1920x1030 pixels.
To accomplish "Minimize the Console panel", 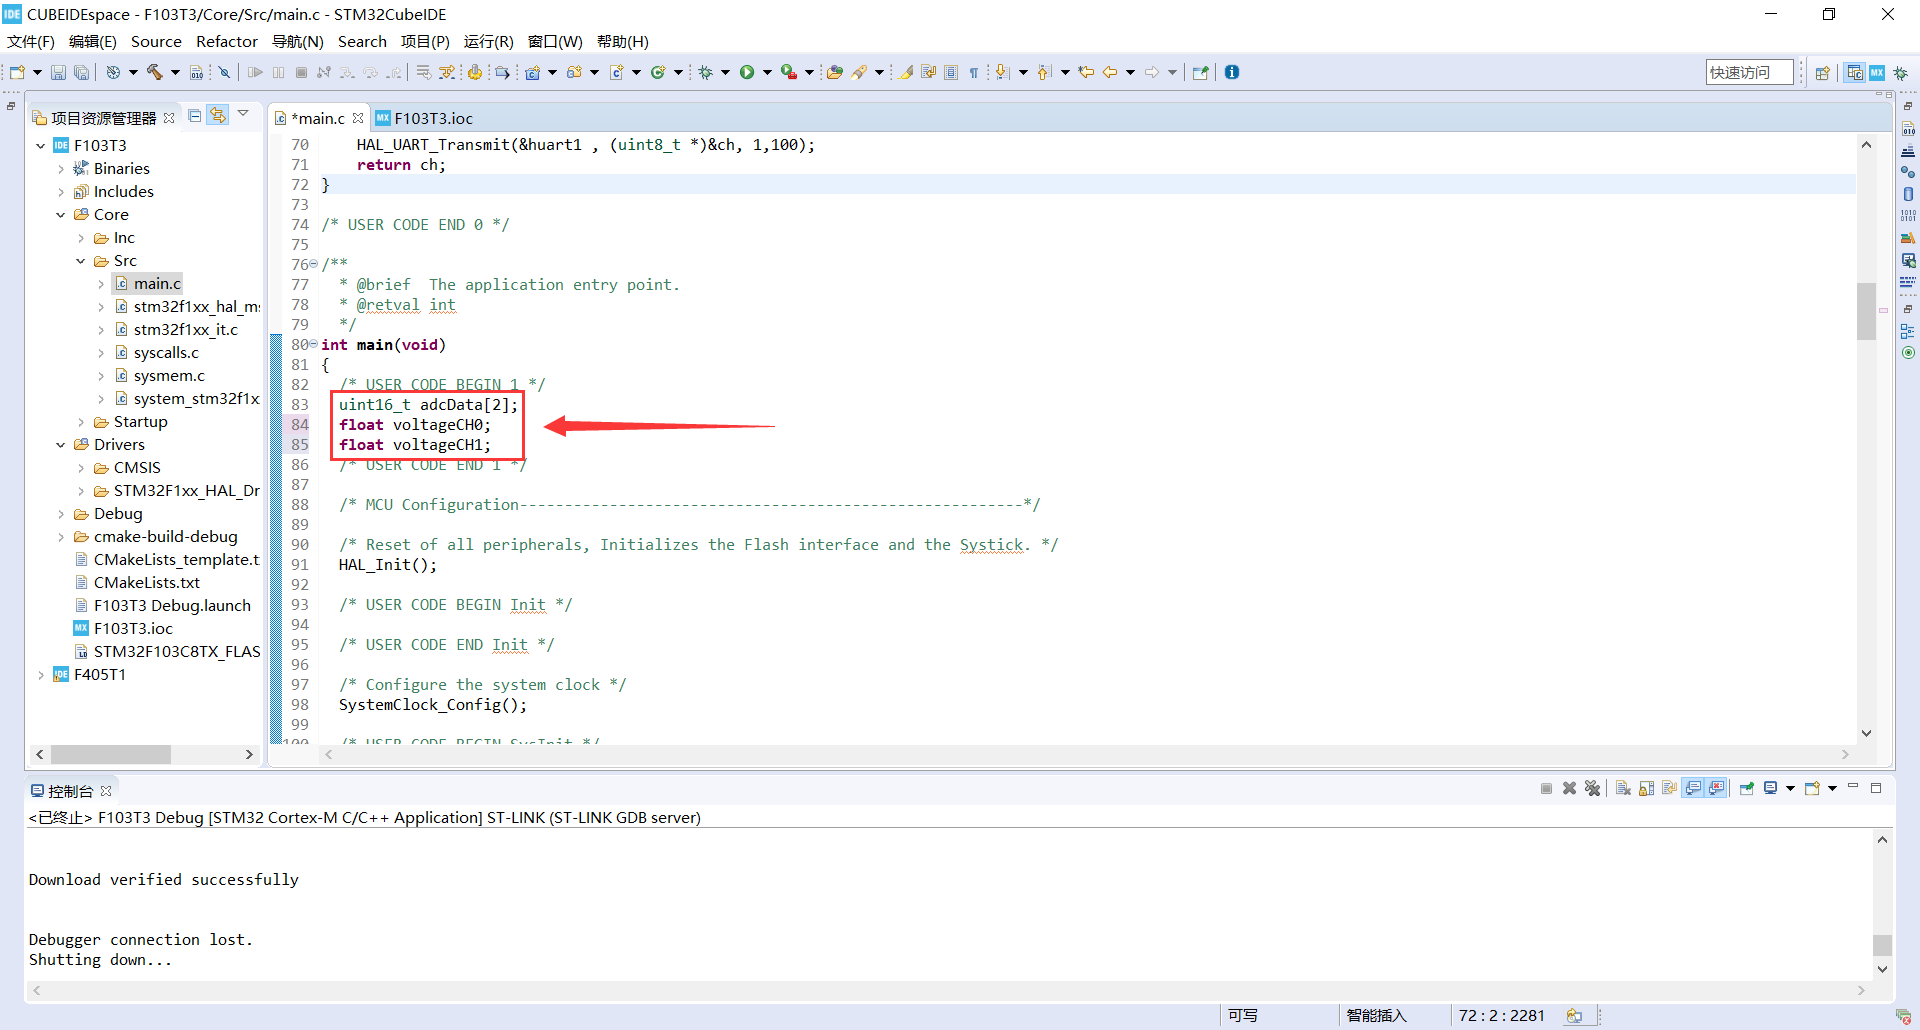I will [1854, 789].
